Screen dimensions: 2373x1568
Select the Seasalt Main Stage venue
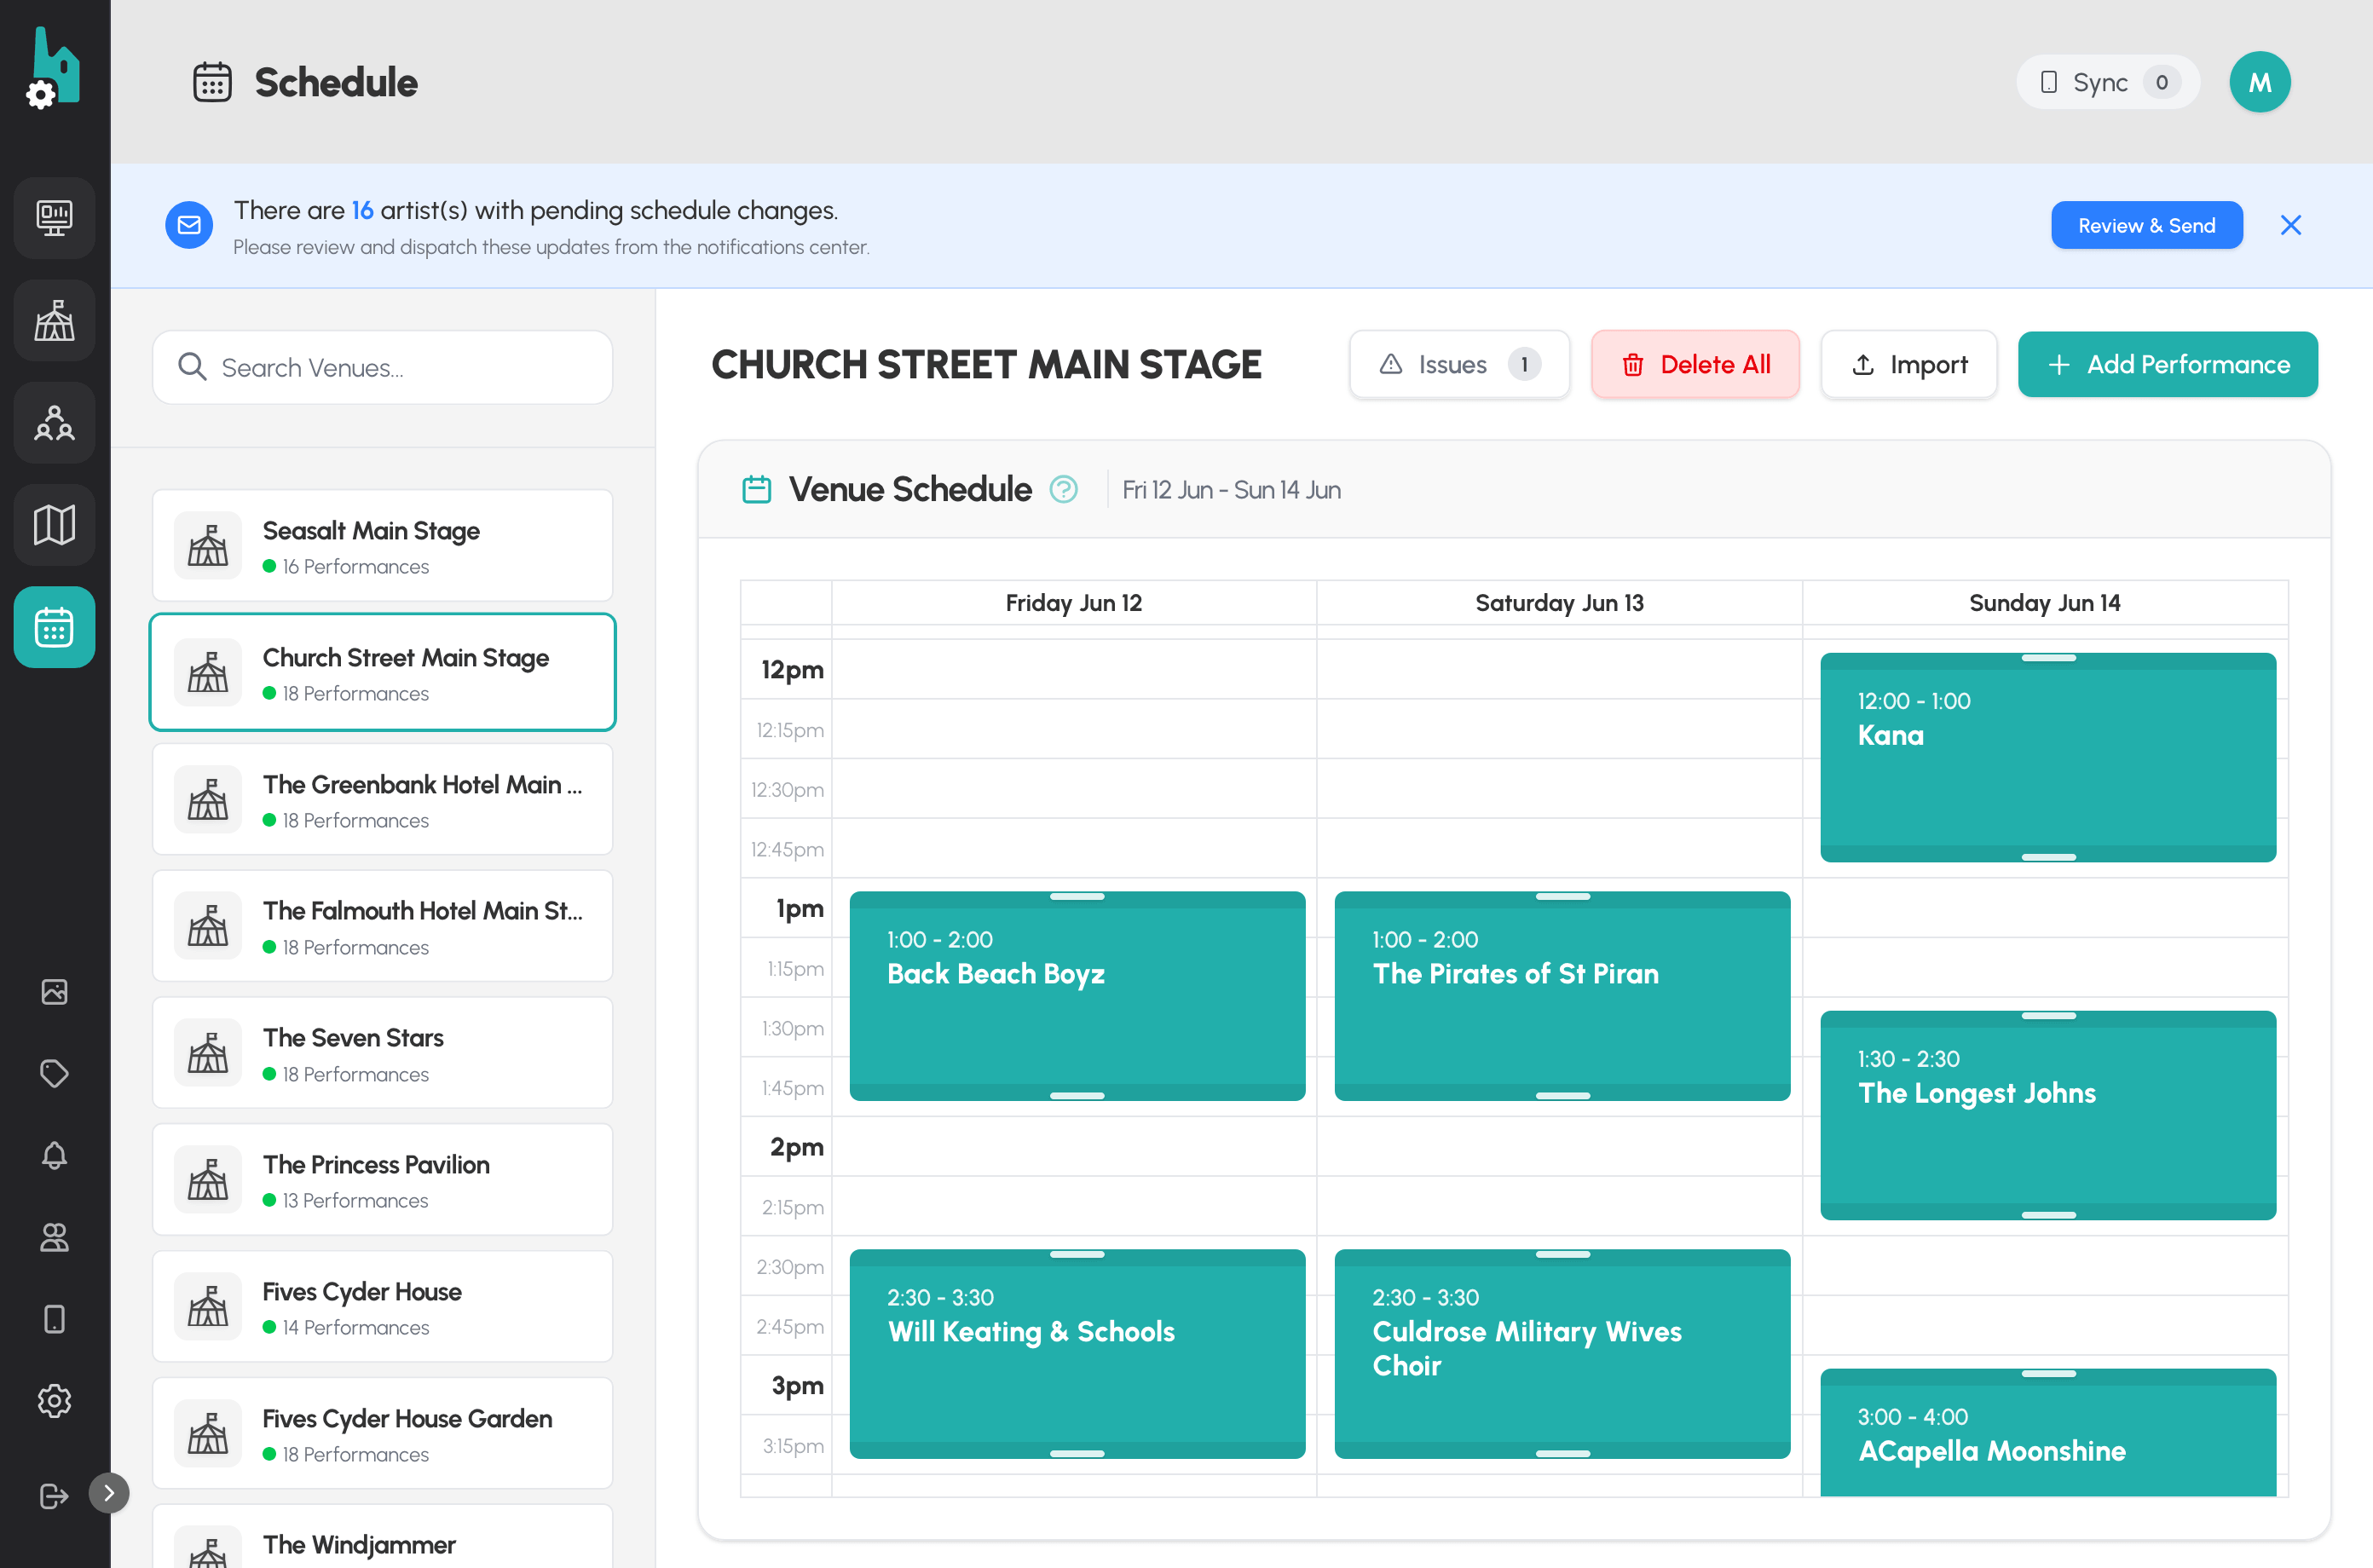[383, 546]
